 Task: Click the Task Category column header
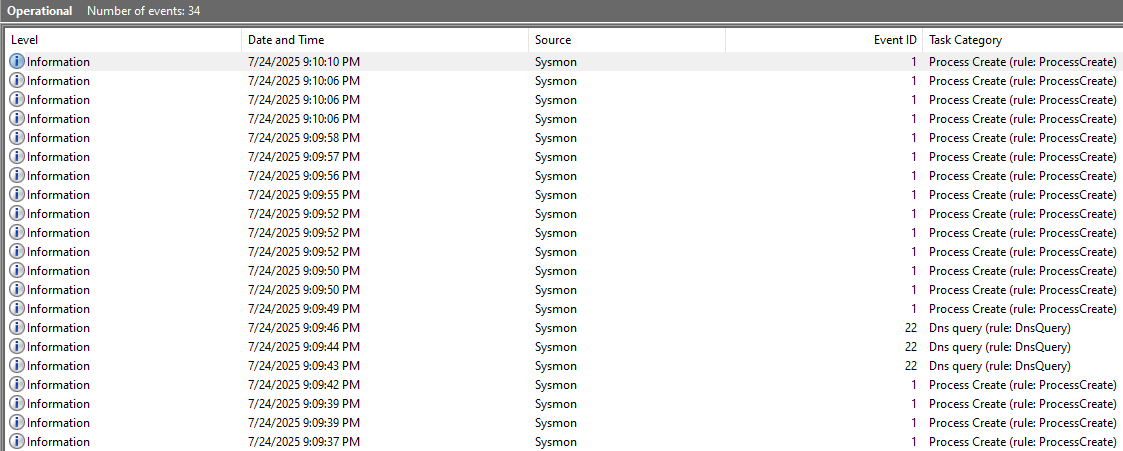point(965,40)
